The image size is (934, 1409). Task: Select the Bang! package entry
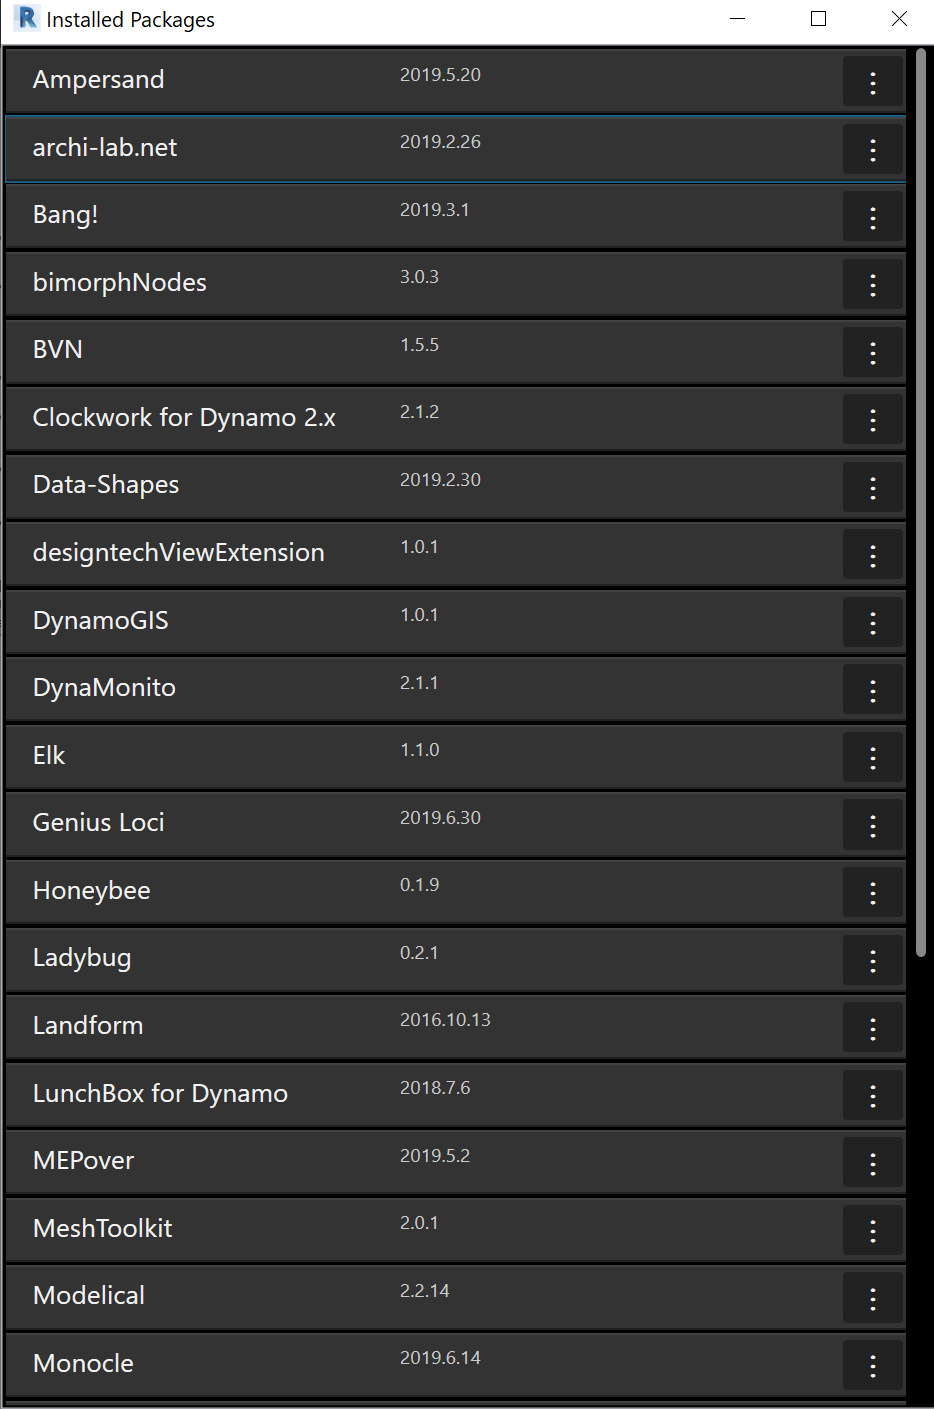400,216
